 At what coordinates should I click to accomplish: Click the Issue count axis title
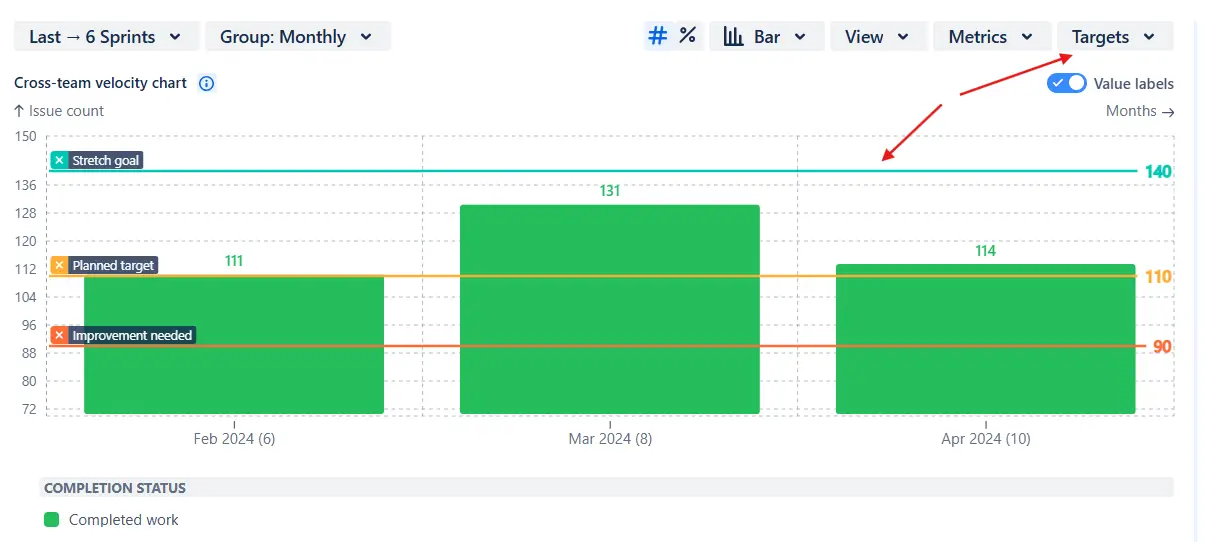pos(59,111)
